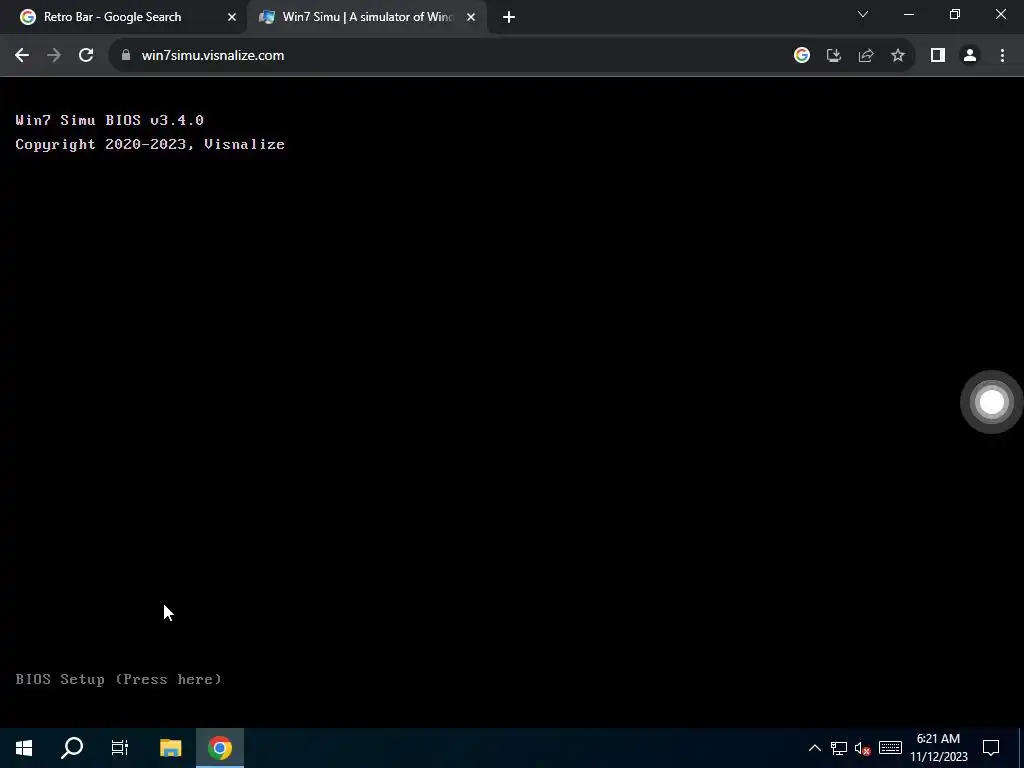Restore down the Chrome window

[955, 14]
